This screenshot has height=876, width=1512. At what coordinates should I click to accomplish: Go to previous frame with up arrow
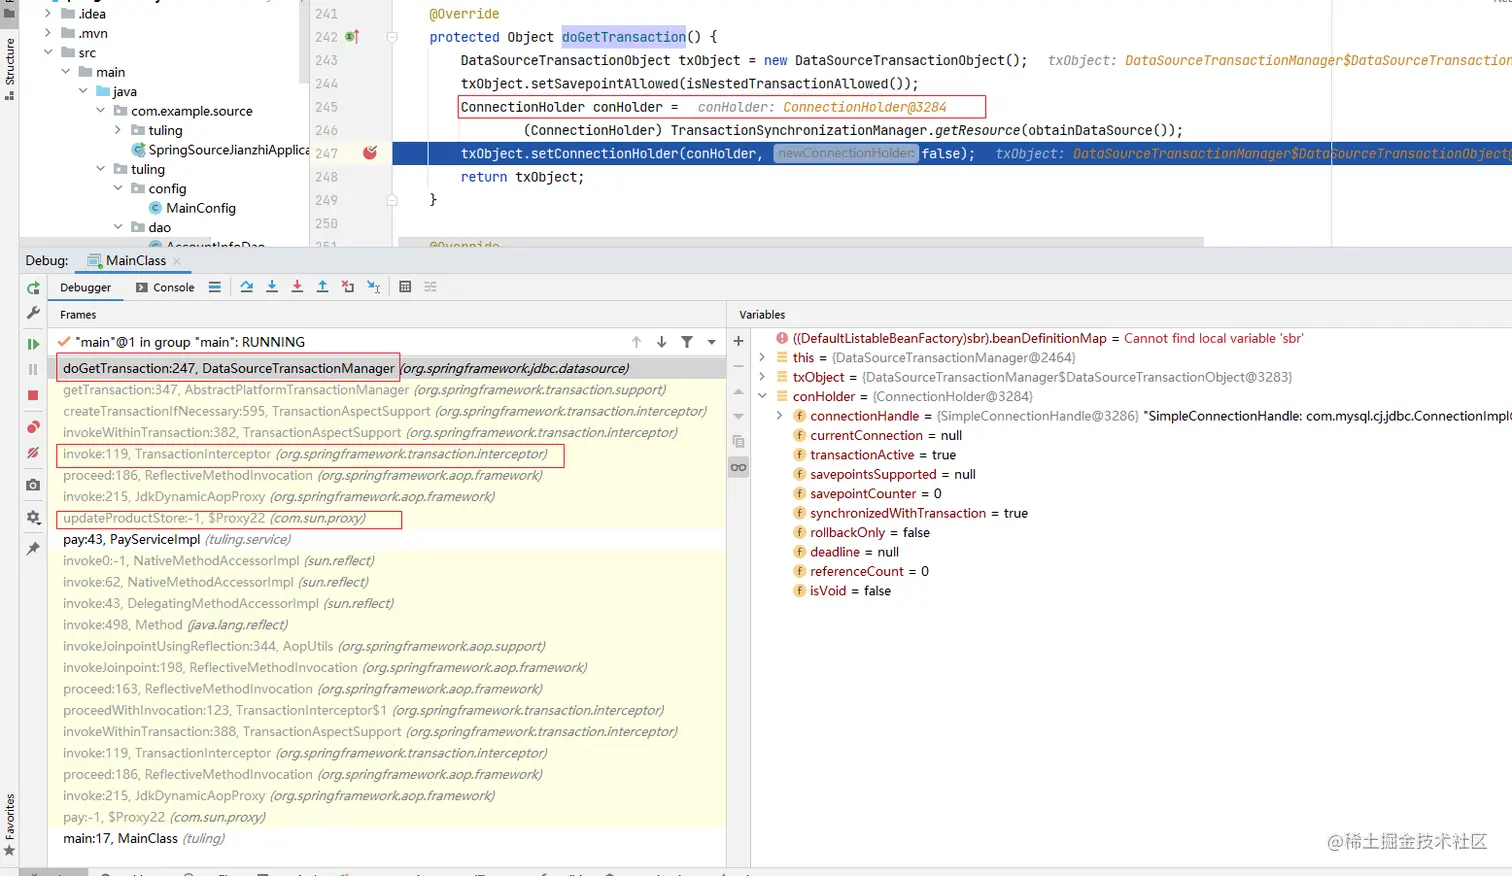pyautogui.click(x=636, y=342)
